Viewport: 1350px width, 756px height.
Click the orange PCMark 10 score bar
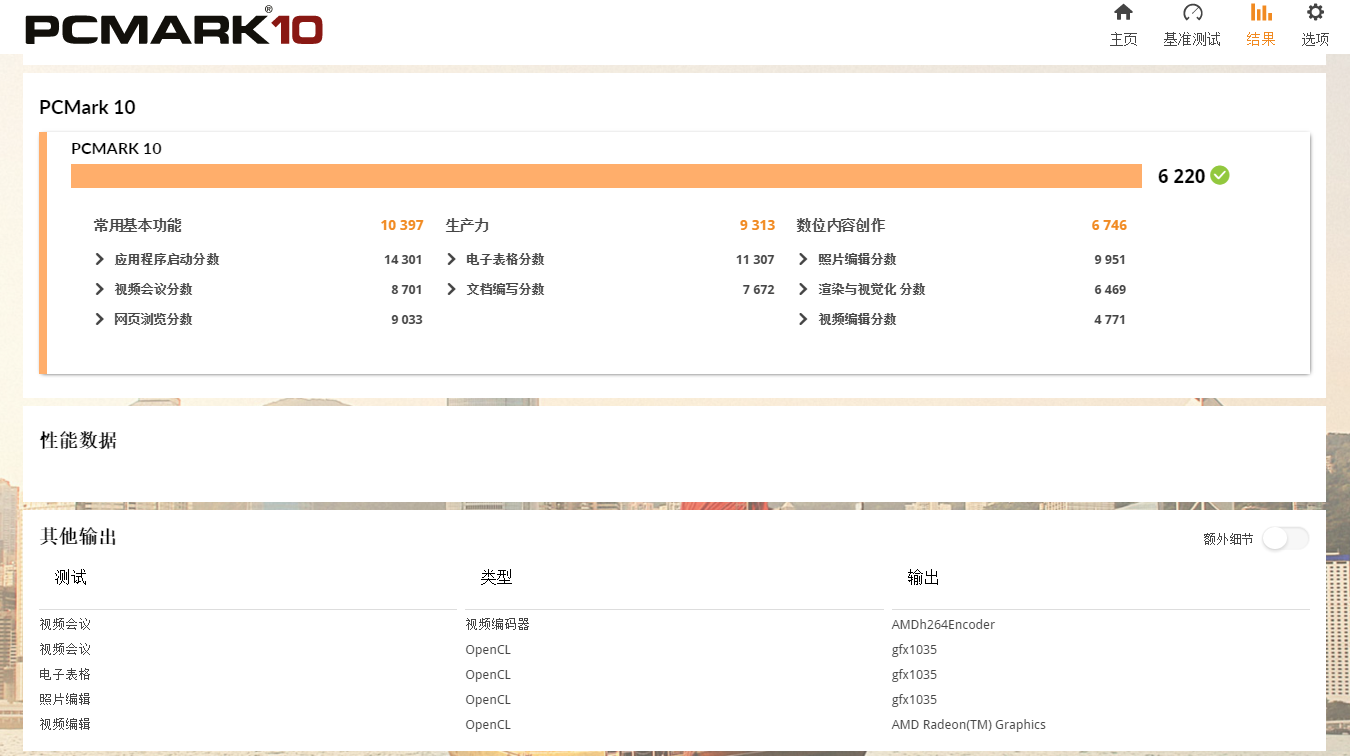[x=606, y=176]
